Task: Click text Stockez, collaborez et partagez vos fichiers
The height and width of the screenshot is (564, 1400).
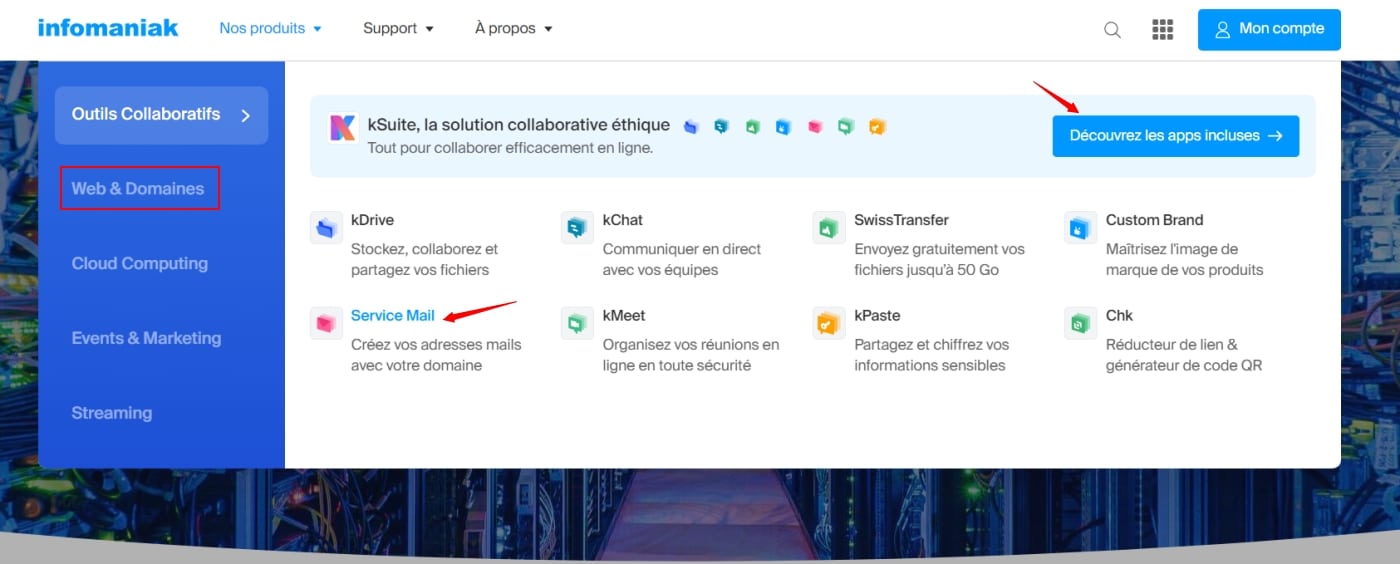Action: coord(425,259)
